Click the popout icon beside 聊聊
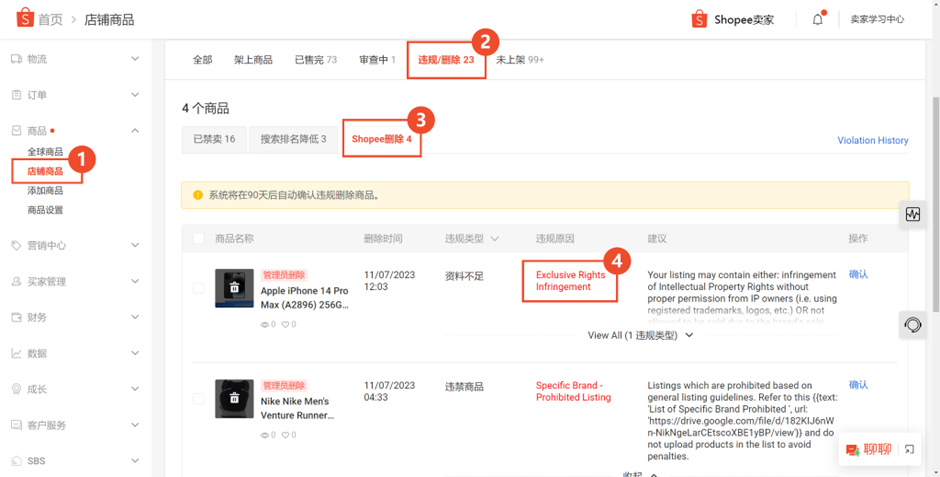Image resolution: width=940 pixels, height=477 pixels. click(x=909, y=449)
